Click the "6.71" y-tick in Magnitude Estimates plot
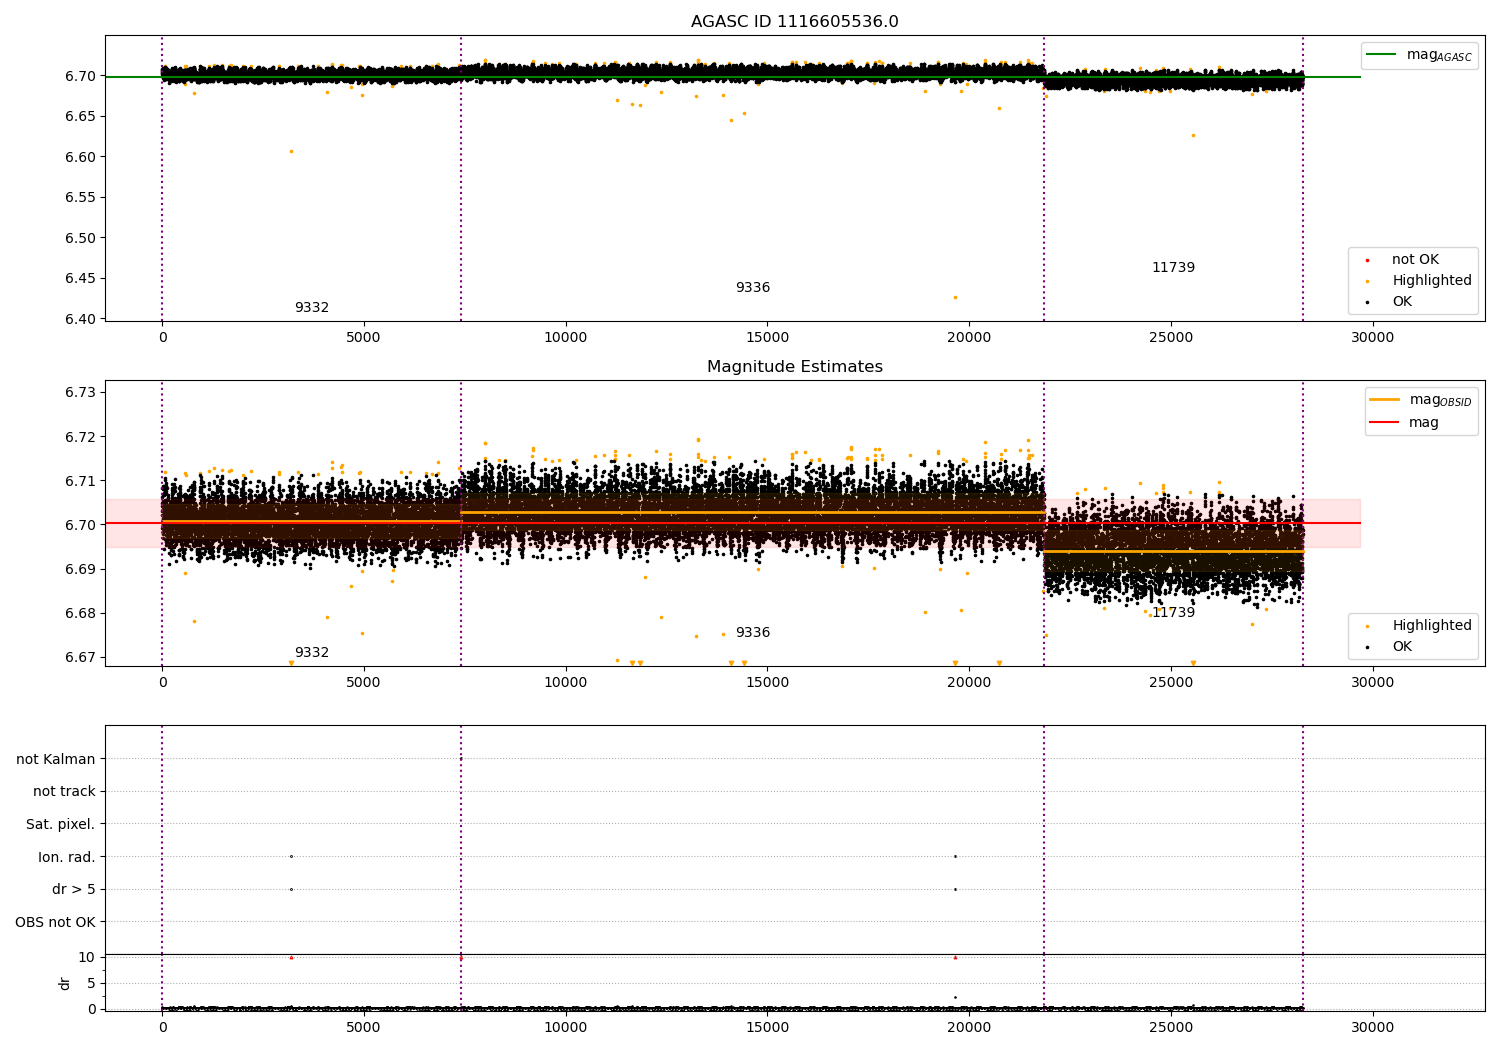 81,481
